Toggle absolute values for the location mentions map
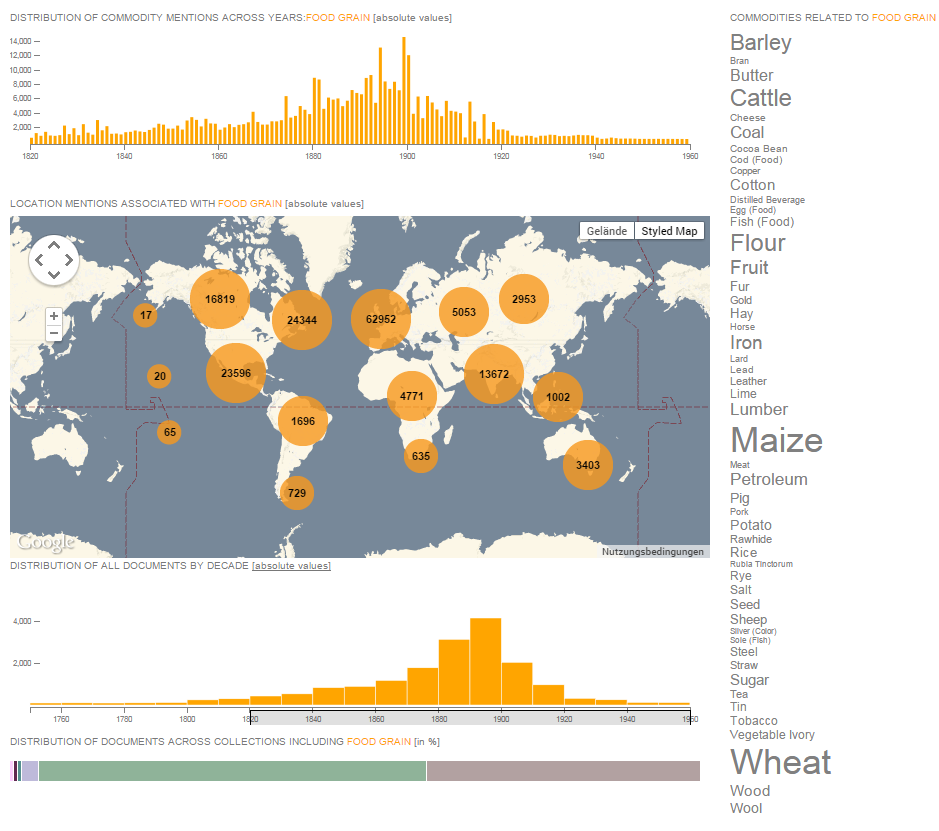 pos(324,204)
